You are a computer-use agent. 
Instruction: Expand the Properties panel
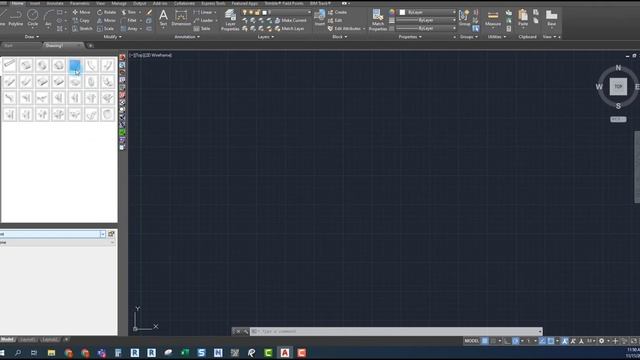click(x=410, y=37)
